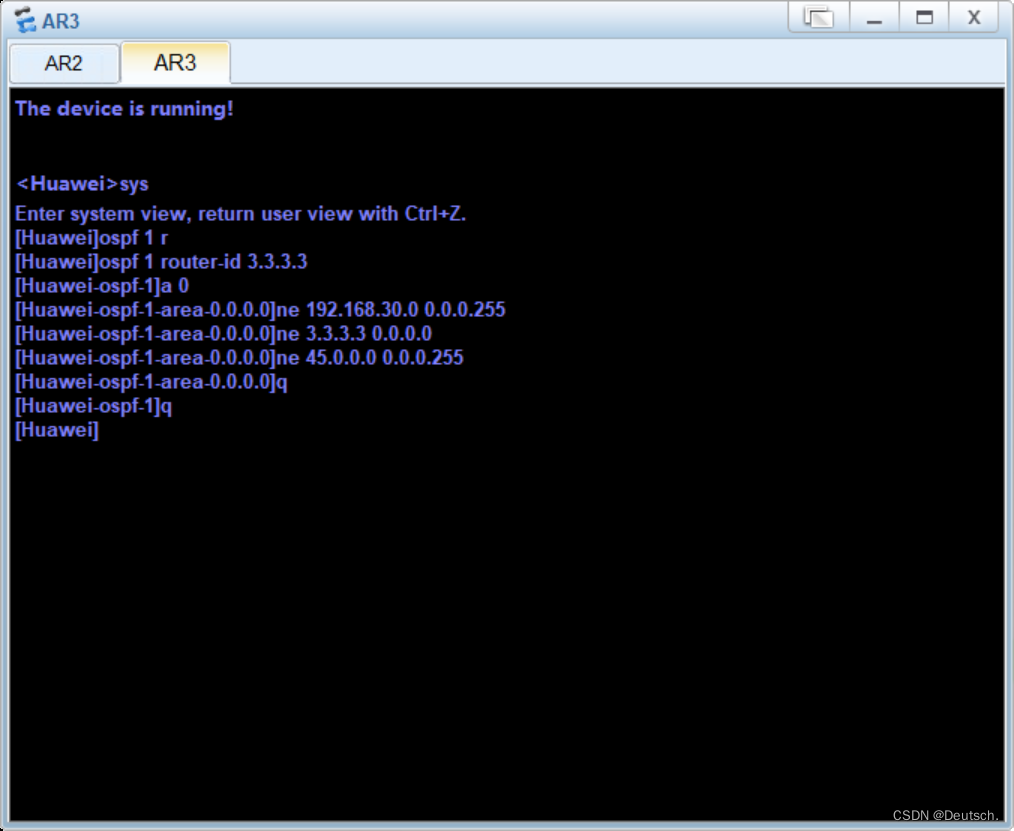Viewport: 1014px width, 831px height.
Task: Click the last [Huawei] command prompt line
Action: [57, 430]
